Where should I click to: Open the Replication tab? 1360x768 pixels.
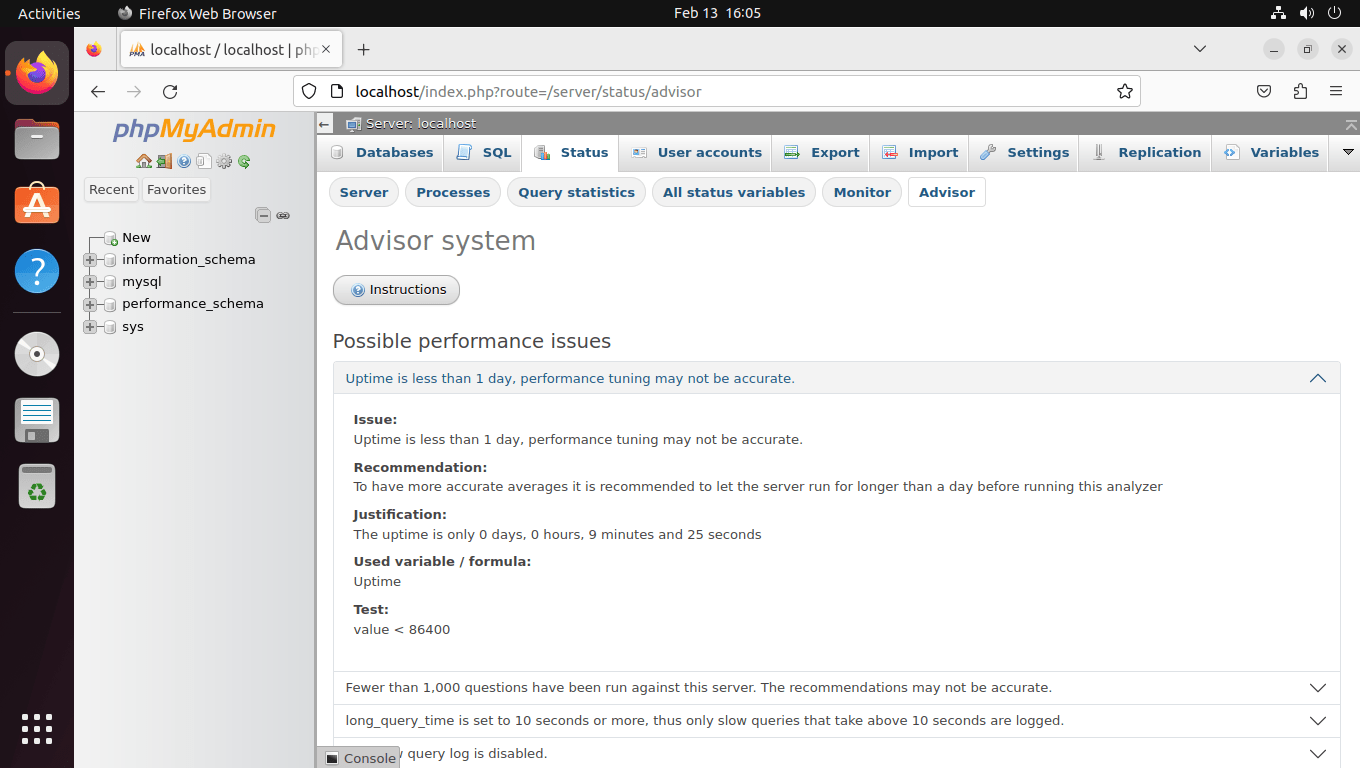(1145, 152)
